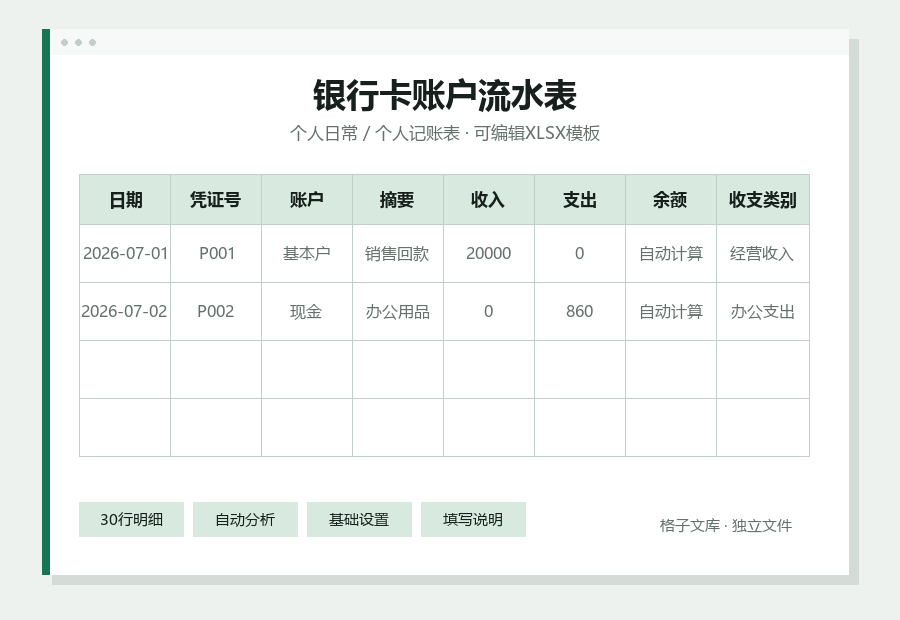
Task: Select the 凭证号 column header
Action: (x=216, y=200)
